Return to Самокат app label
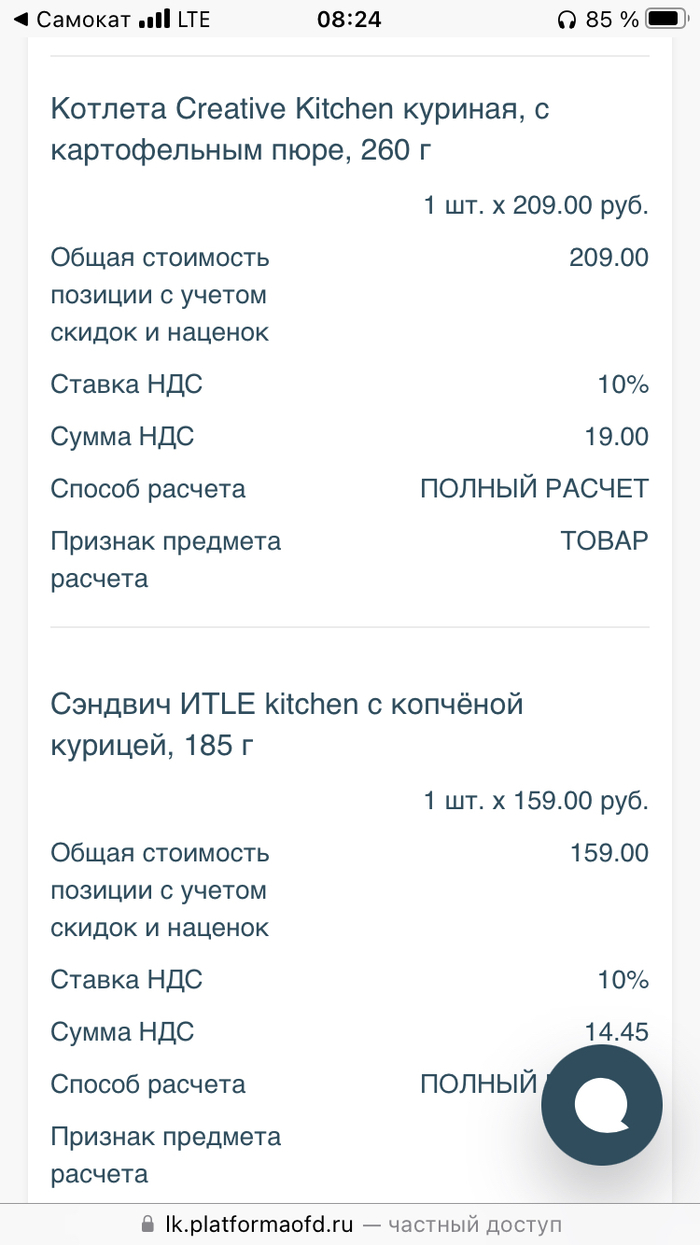This screenshot has height=1245, width=700. pos(82,19)
